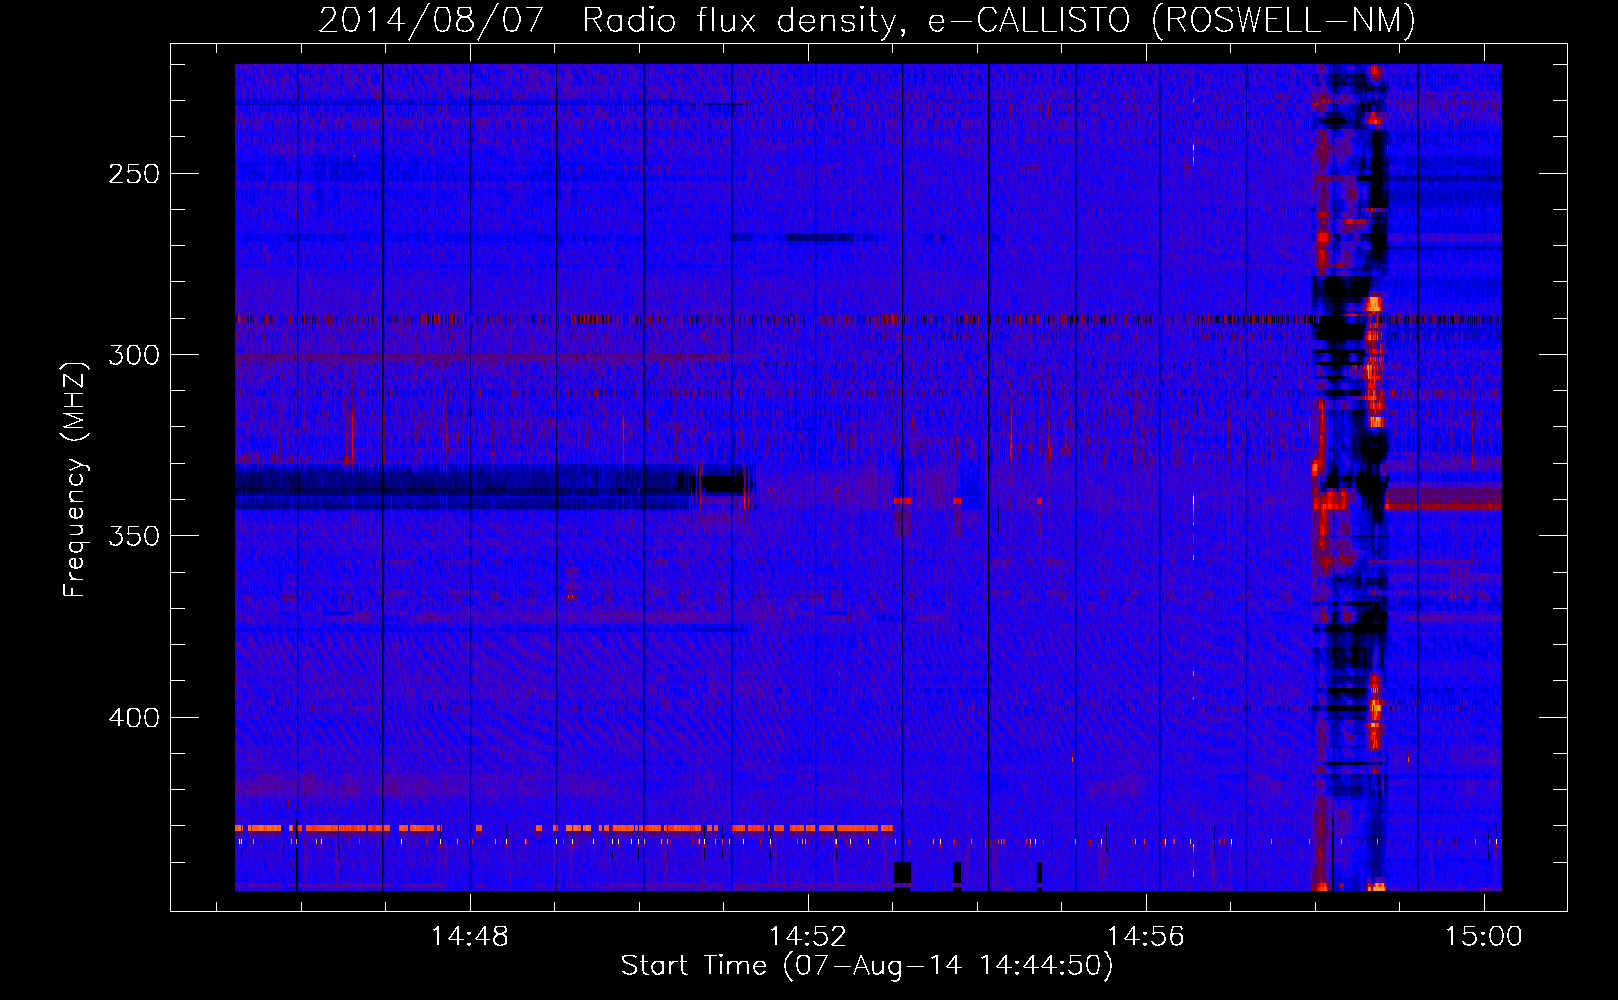1618x1000 pixels.
Task: Click the plot title mentioning e-CALLISTO ROSWELL-NM
Action: click(867, 20)
